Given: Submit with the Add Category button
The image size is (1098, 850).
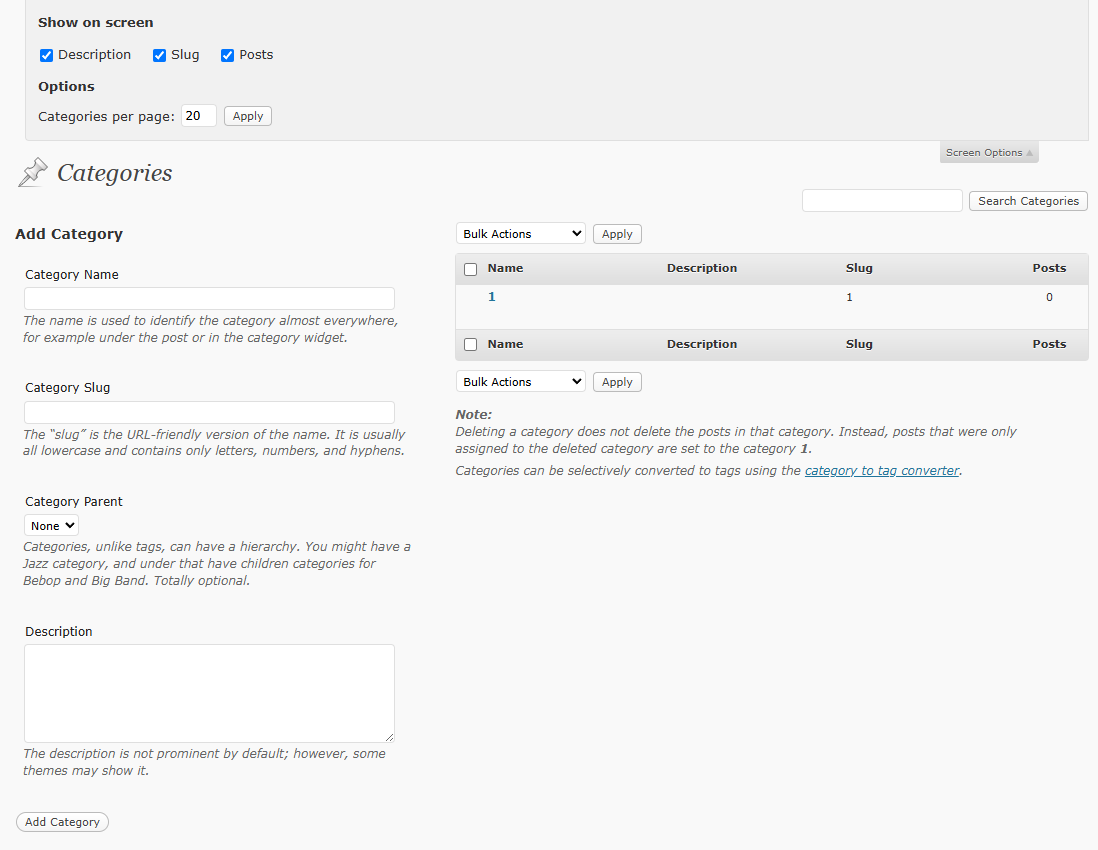Looking at the screenshot, I should pos(62,822).
